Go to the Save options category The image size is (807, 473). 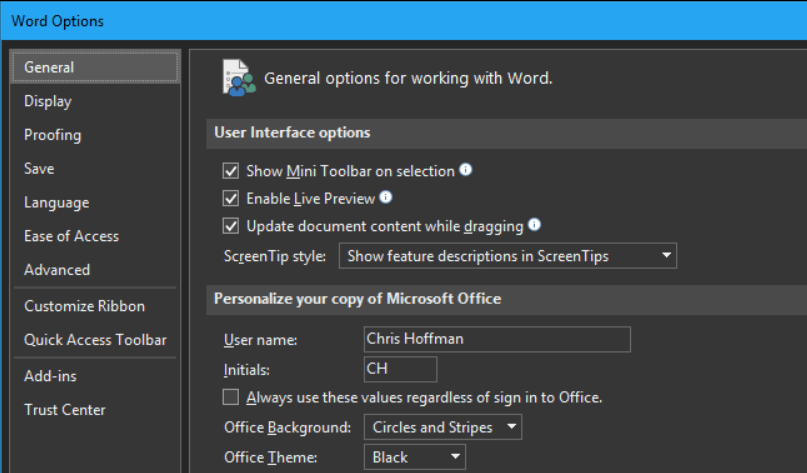(39, 169)
